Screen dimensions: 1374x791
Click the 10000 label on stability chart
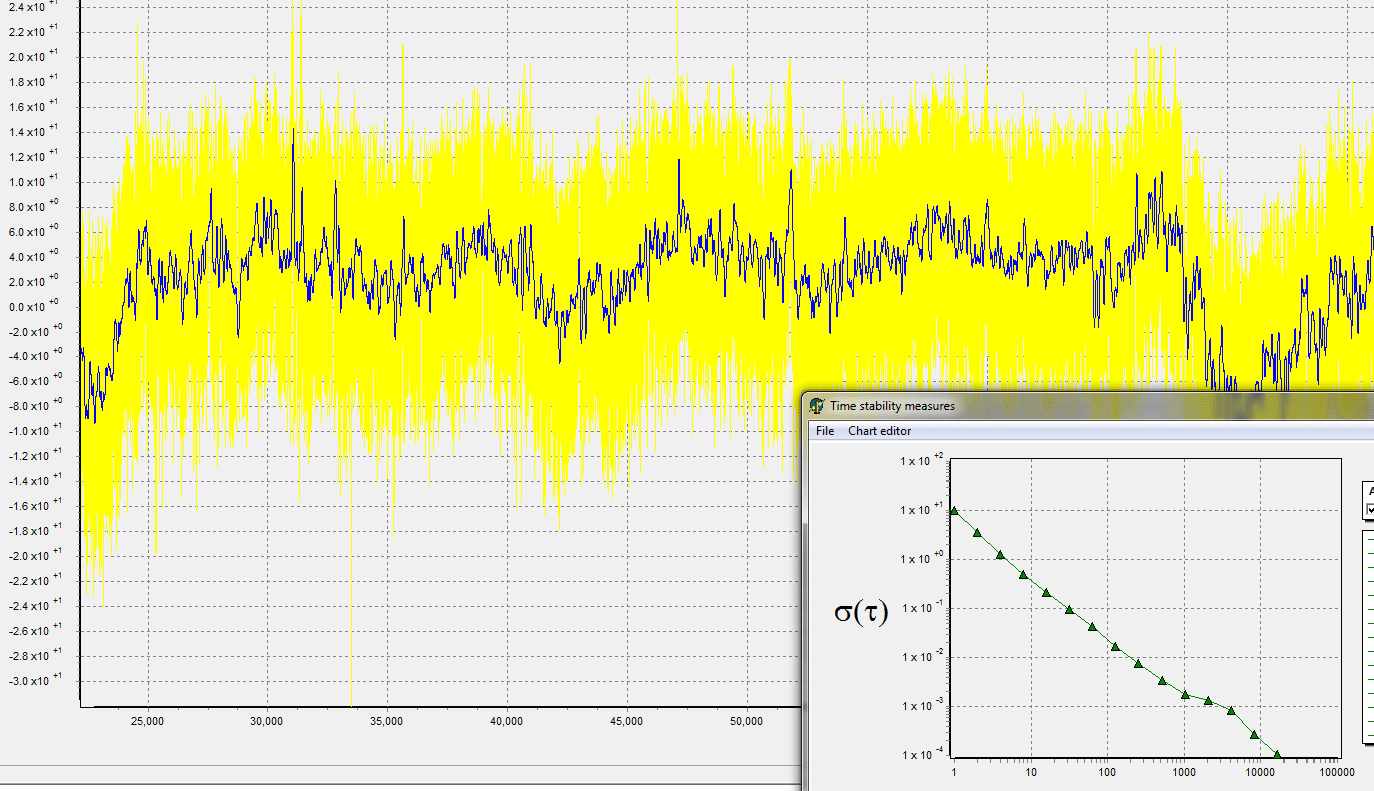1260,772
